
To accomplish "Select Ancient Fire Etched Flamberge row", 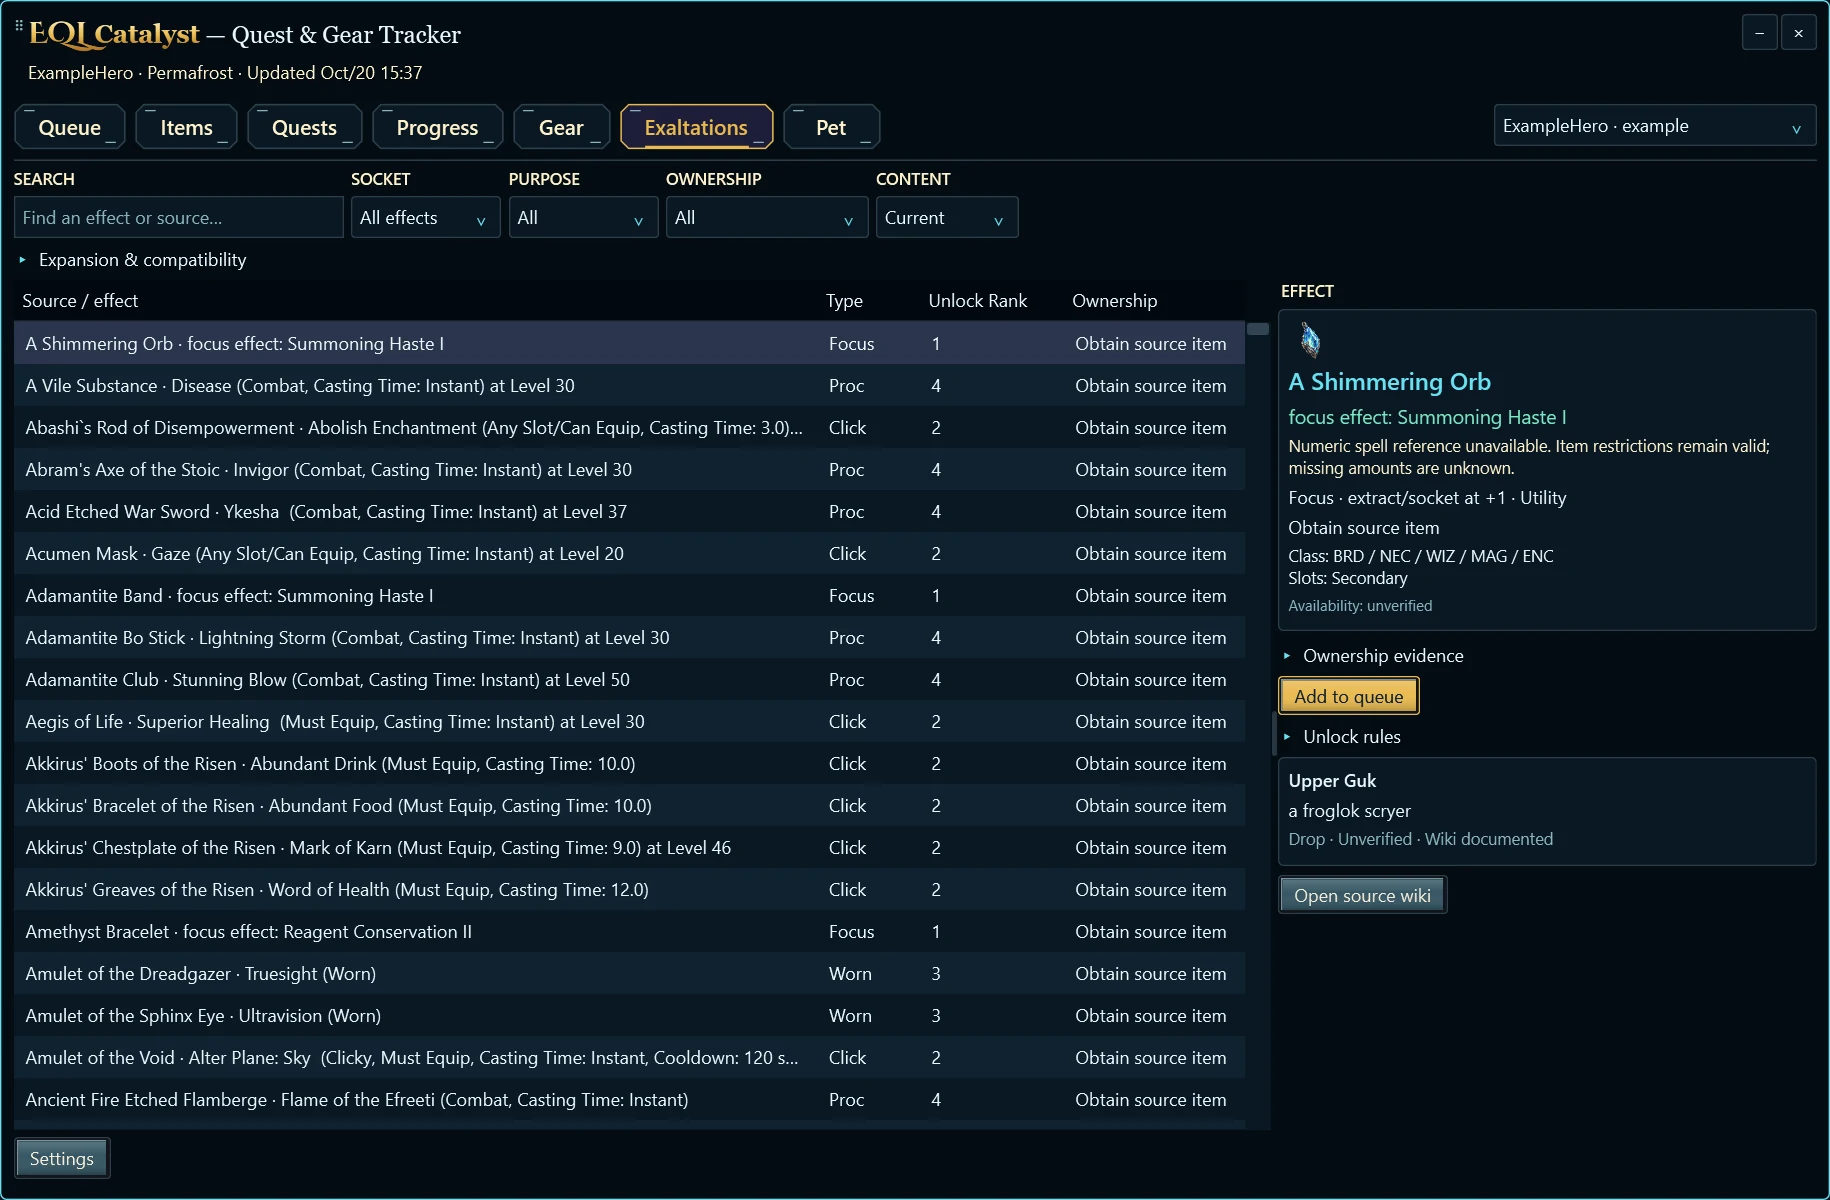I will [629, 1099].
